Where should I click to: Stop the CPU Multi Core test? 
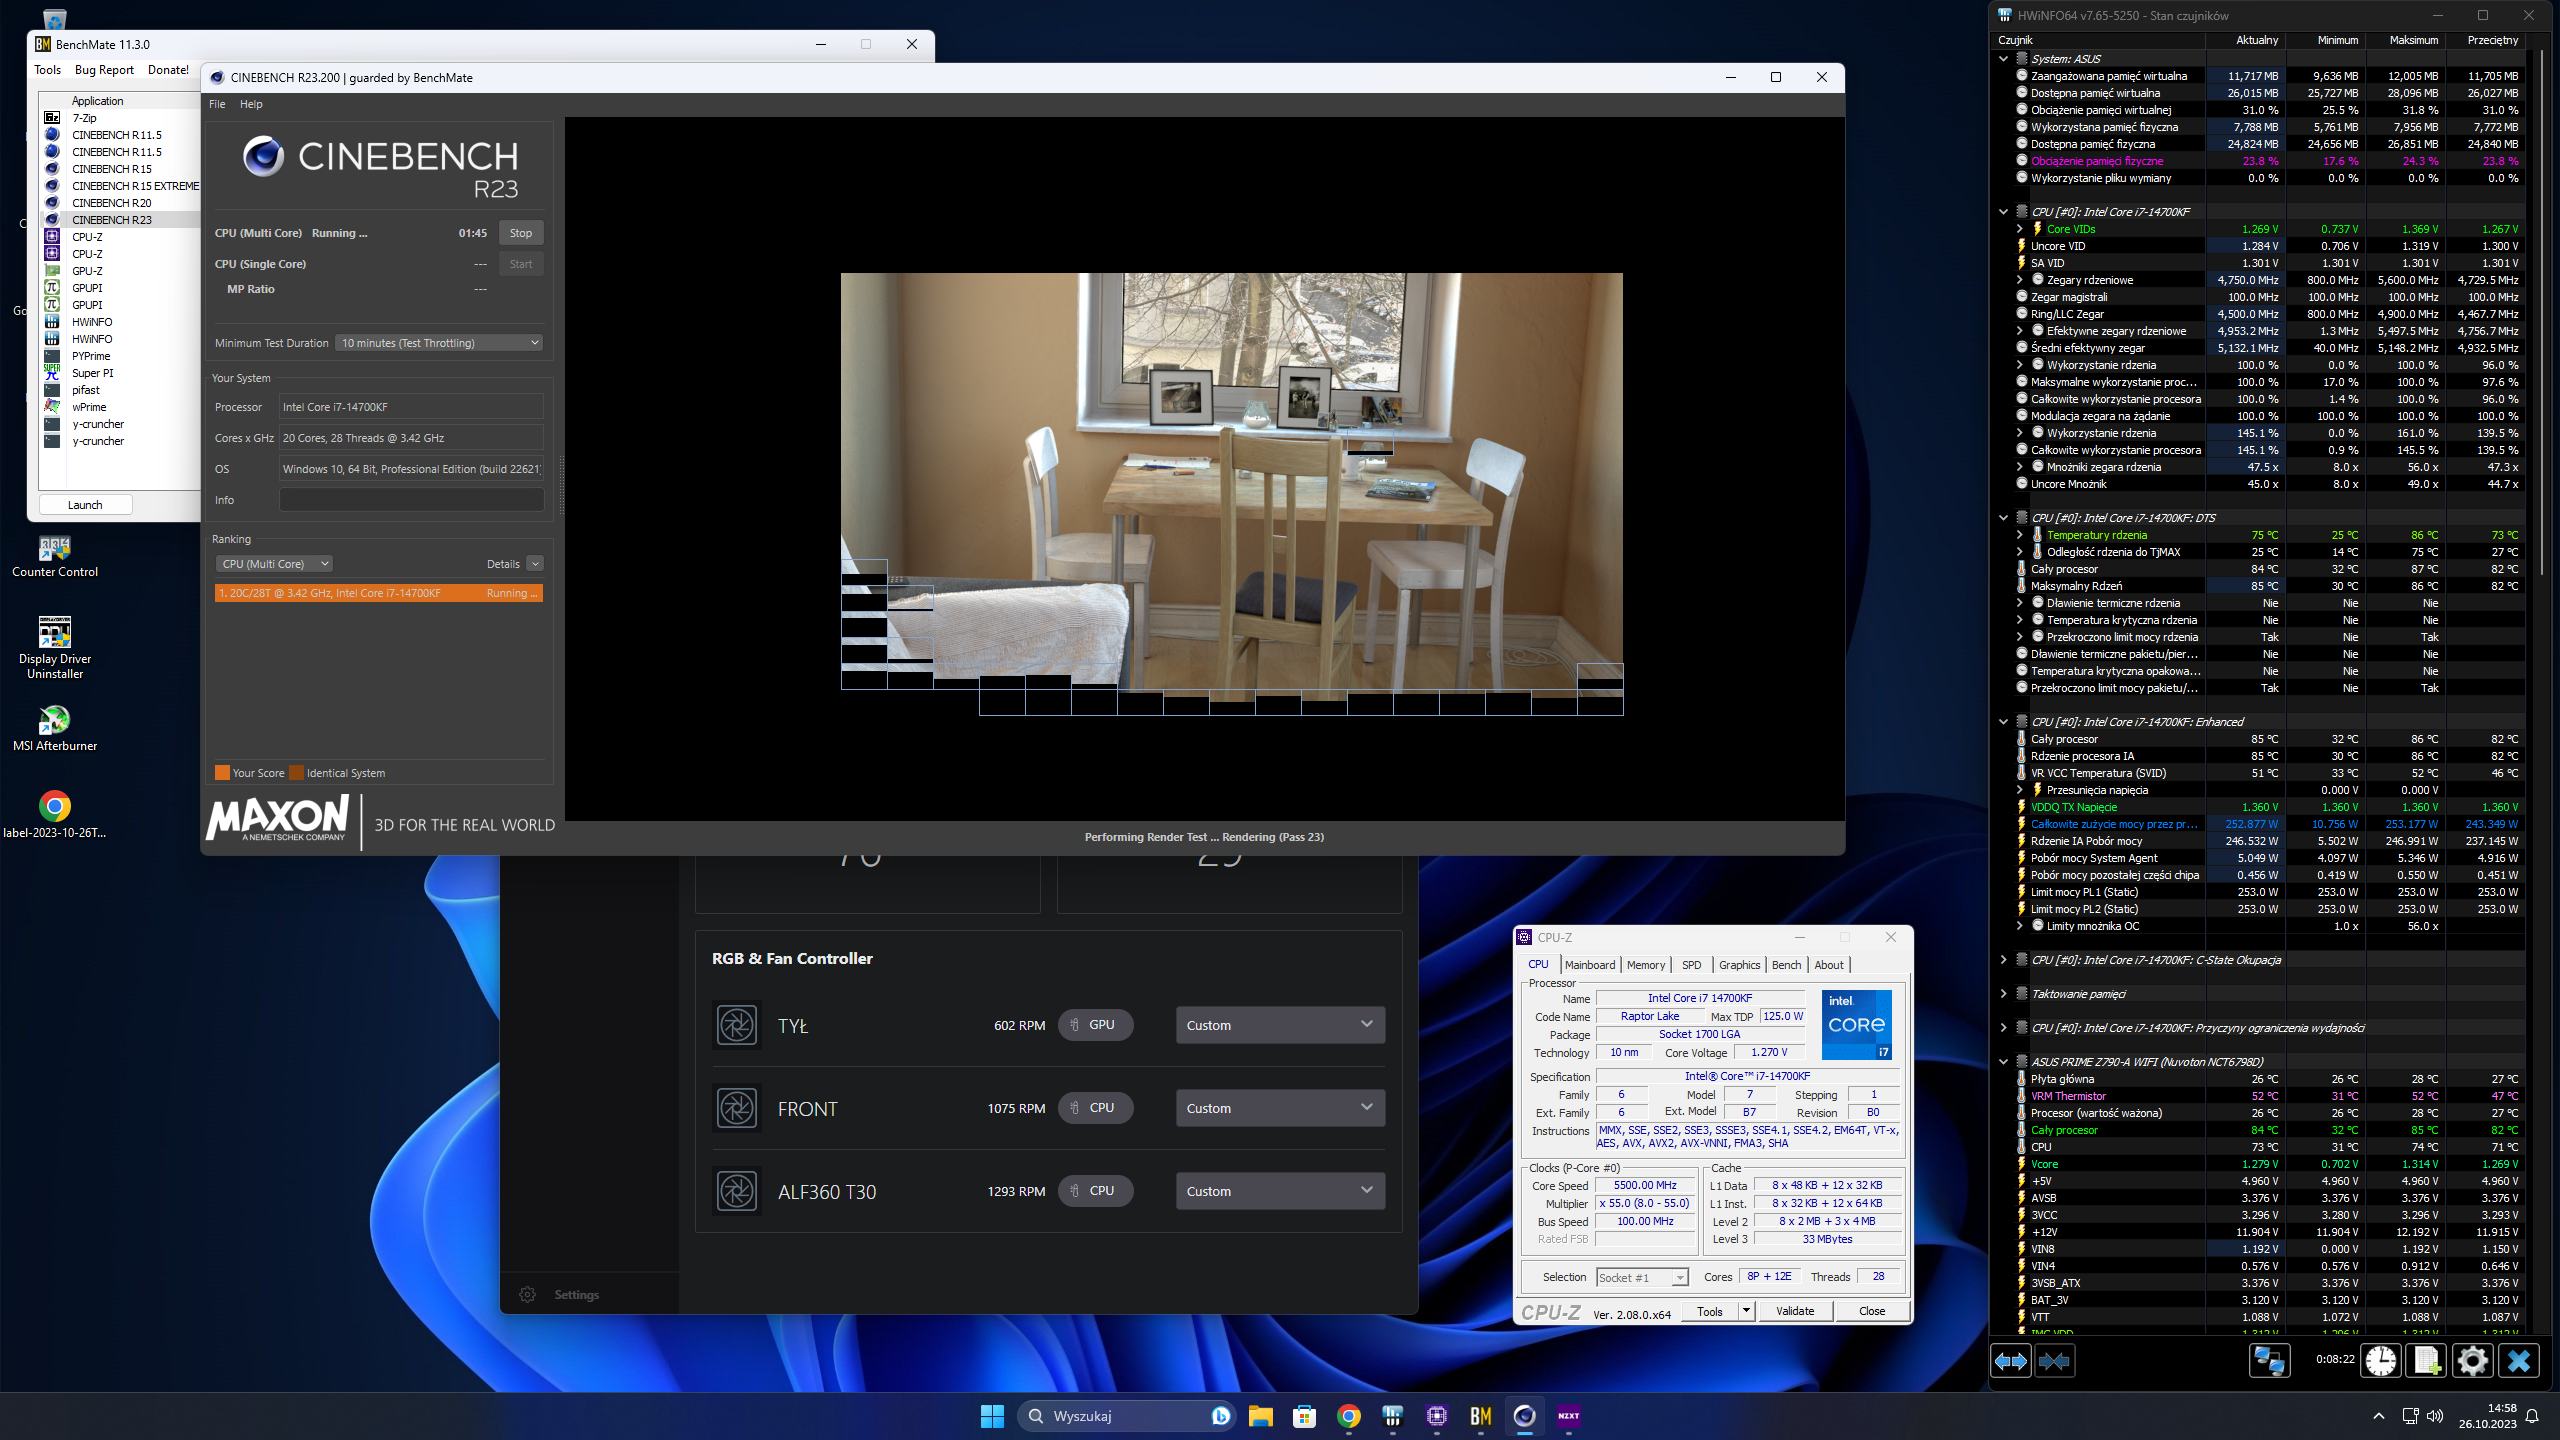pos(520,233)
